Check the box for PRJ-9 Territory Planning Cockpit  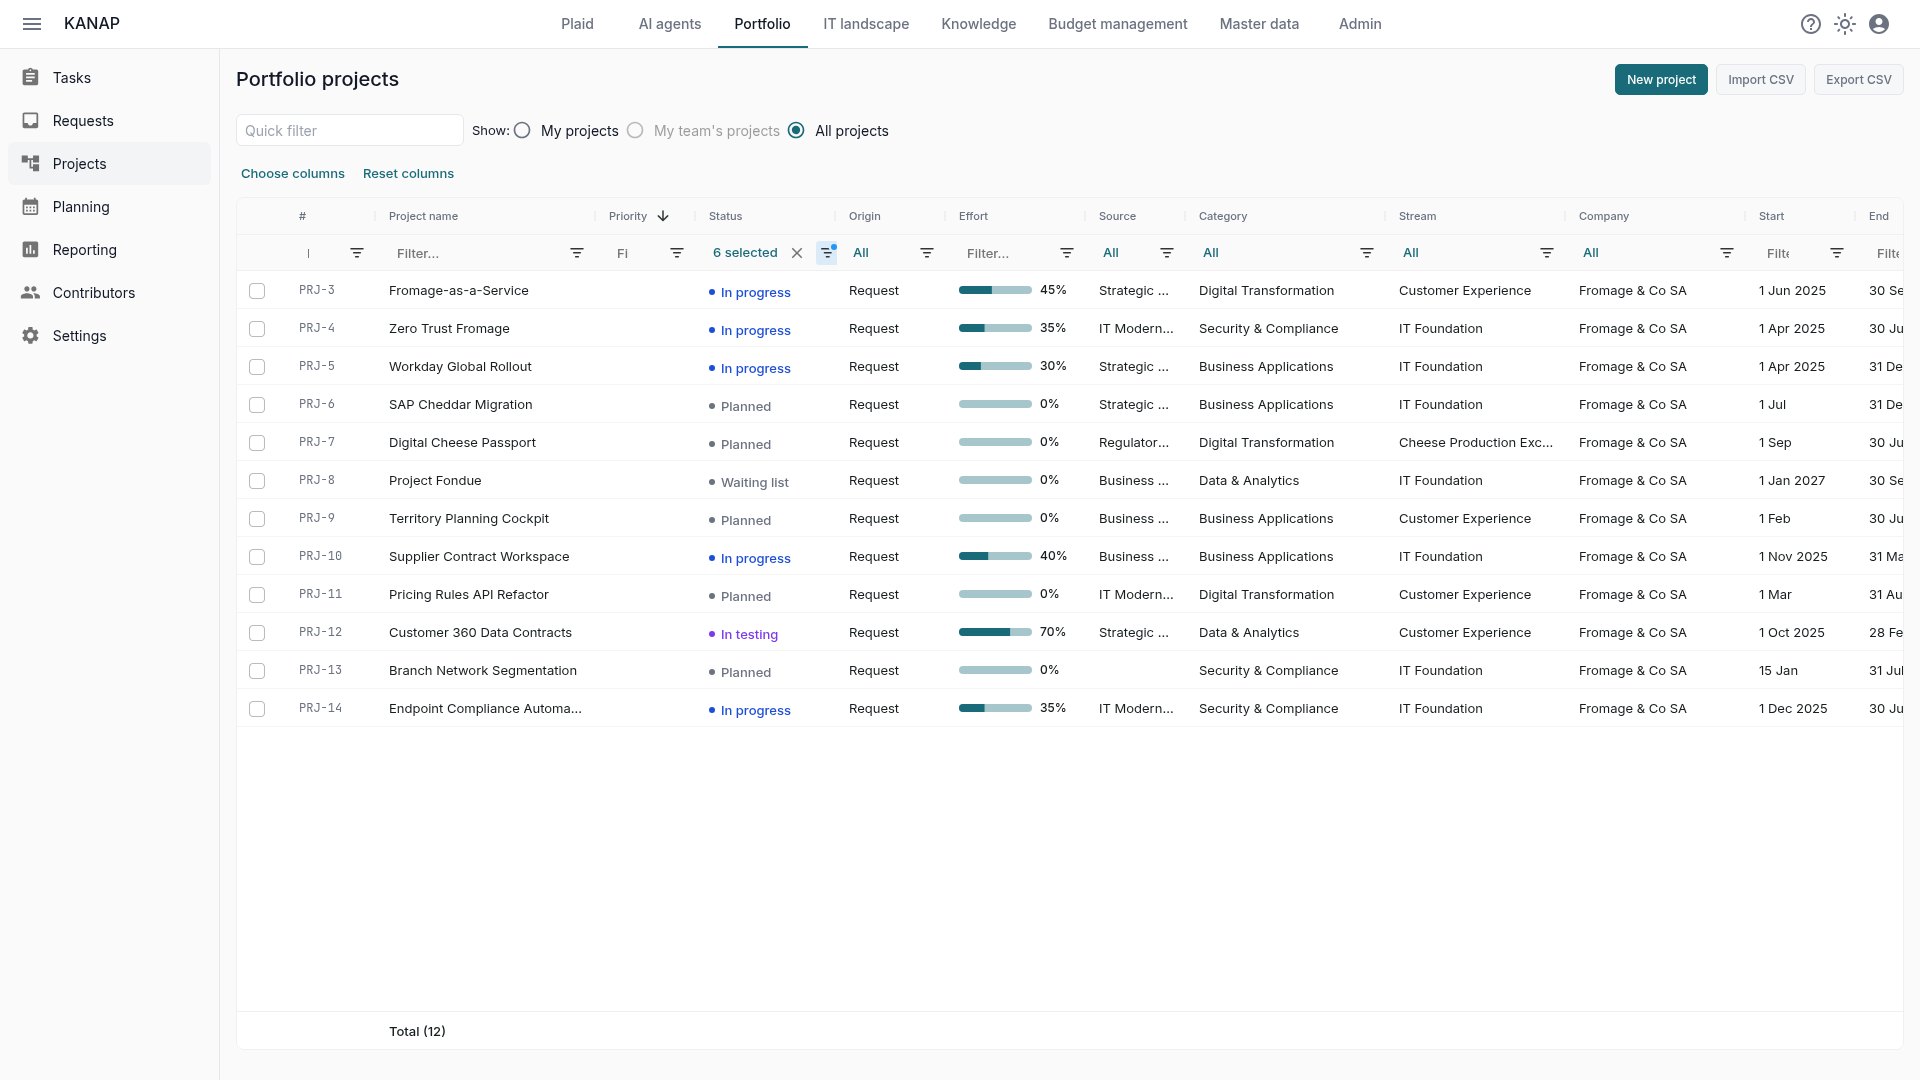pos(257,519)
